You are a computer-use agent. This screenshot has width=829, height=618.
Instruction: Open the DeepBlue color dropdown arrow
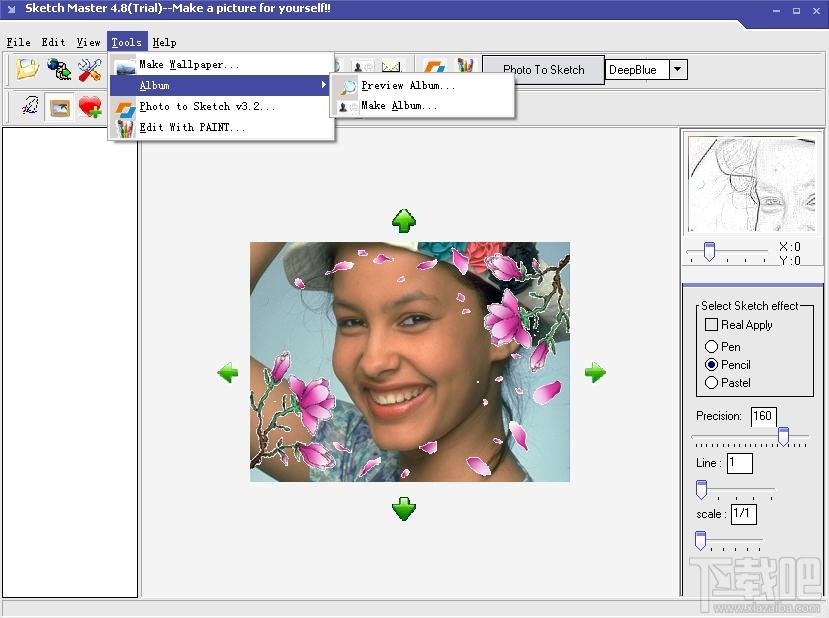(x=677, y=70)
